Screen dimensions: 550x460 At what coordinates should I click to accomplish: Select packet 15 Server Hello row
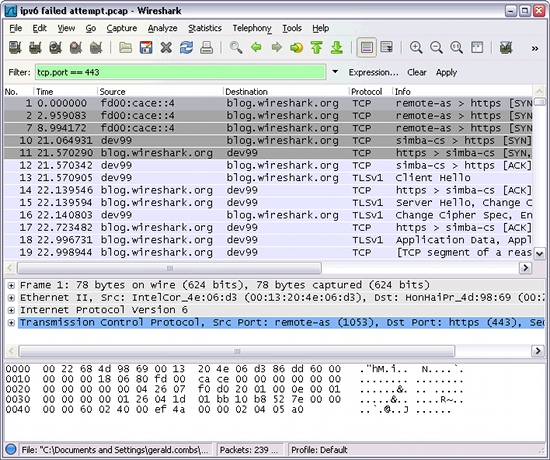coord(268,202)
